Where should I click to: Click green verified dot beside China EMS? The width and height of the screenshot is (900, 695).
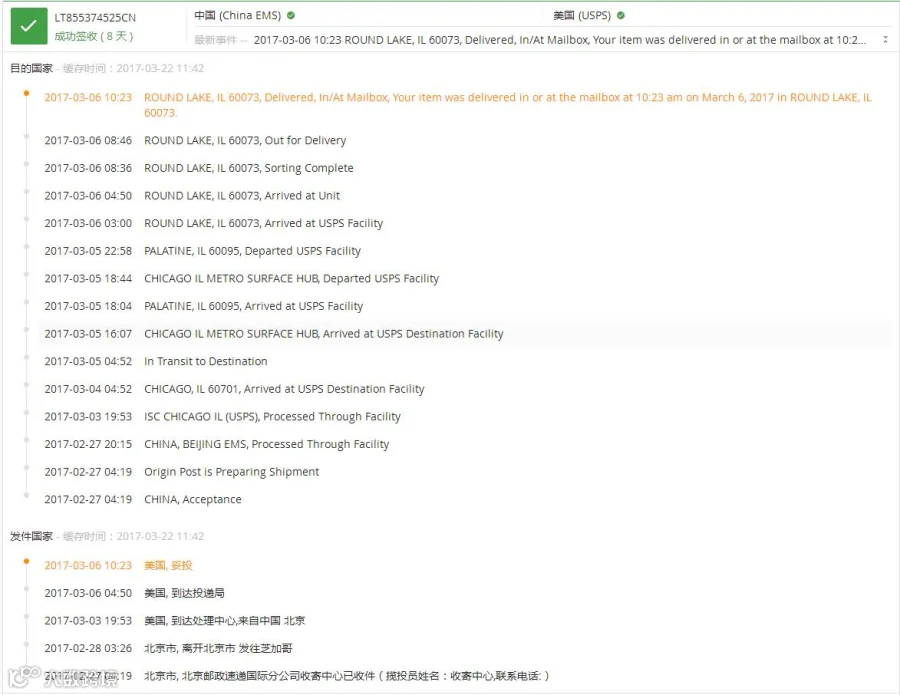[x=291, y=15]
